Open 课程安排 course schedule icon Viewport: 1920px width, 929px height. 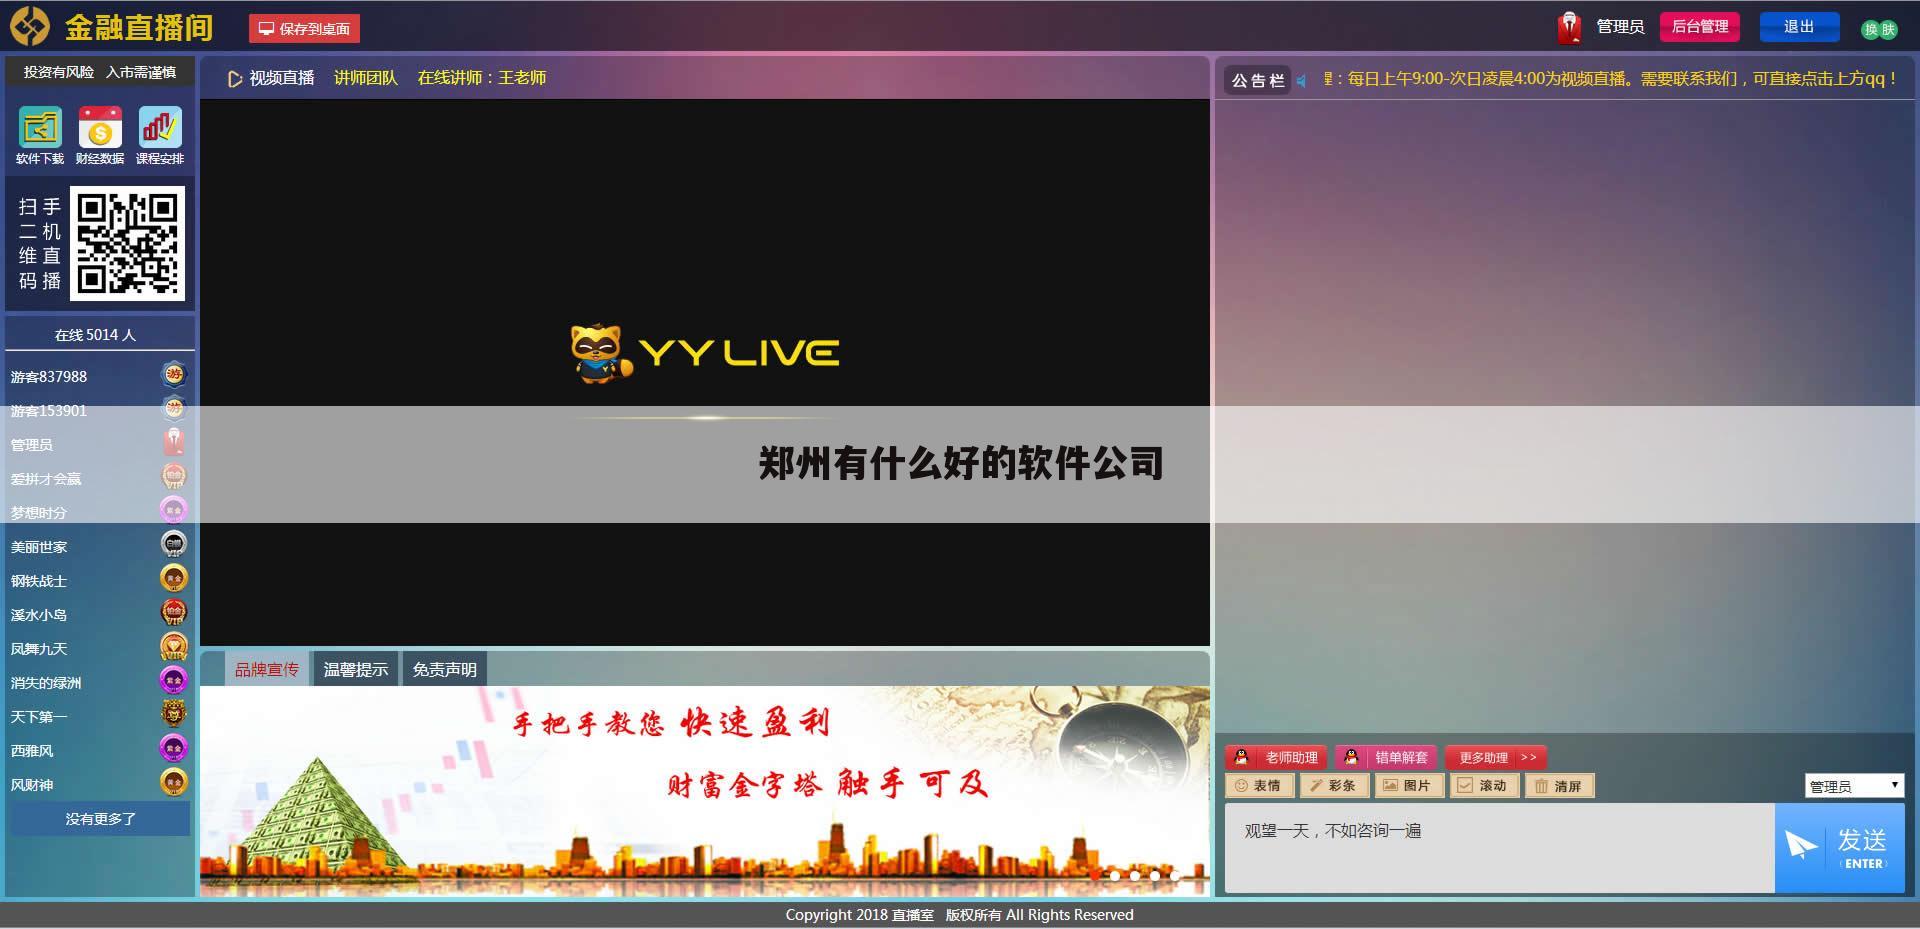click(x=160, y=128)
